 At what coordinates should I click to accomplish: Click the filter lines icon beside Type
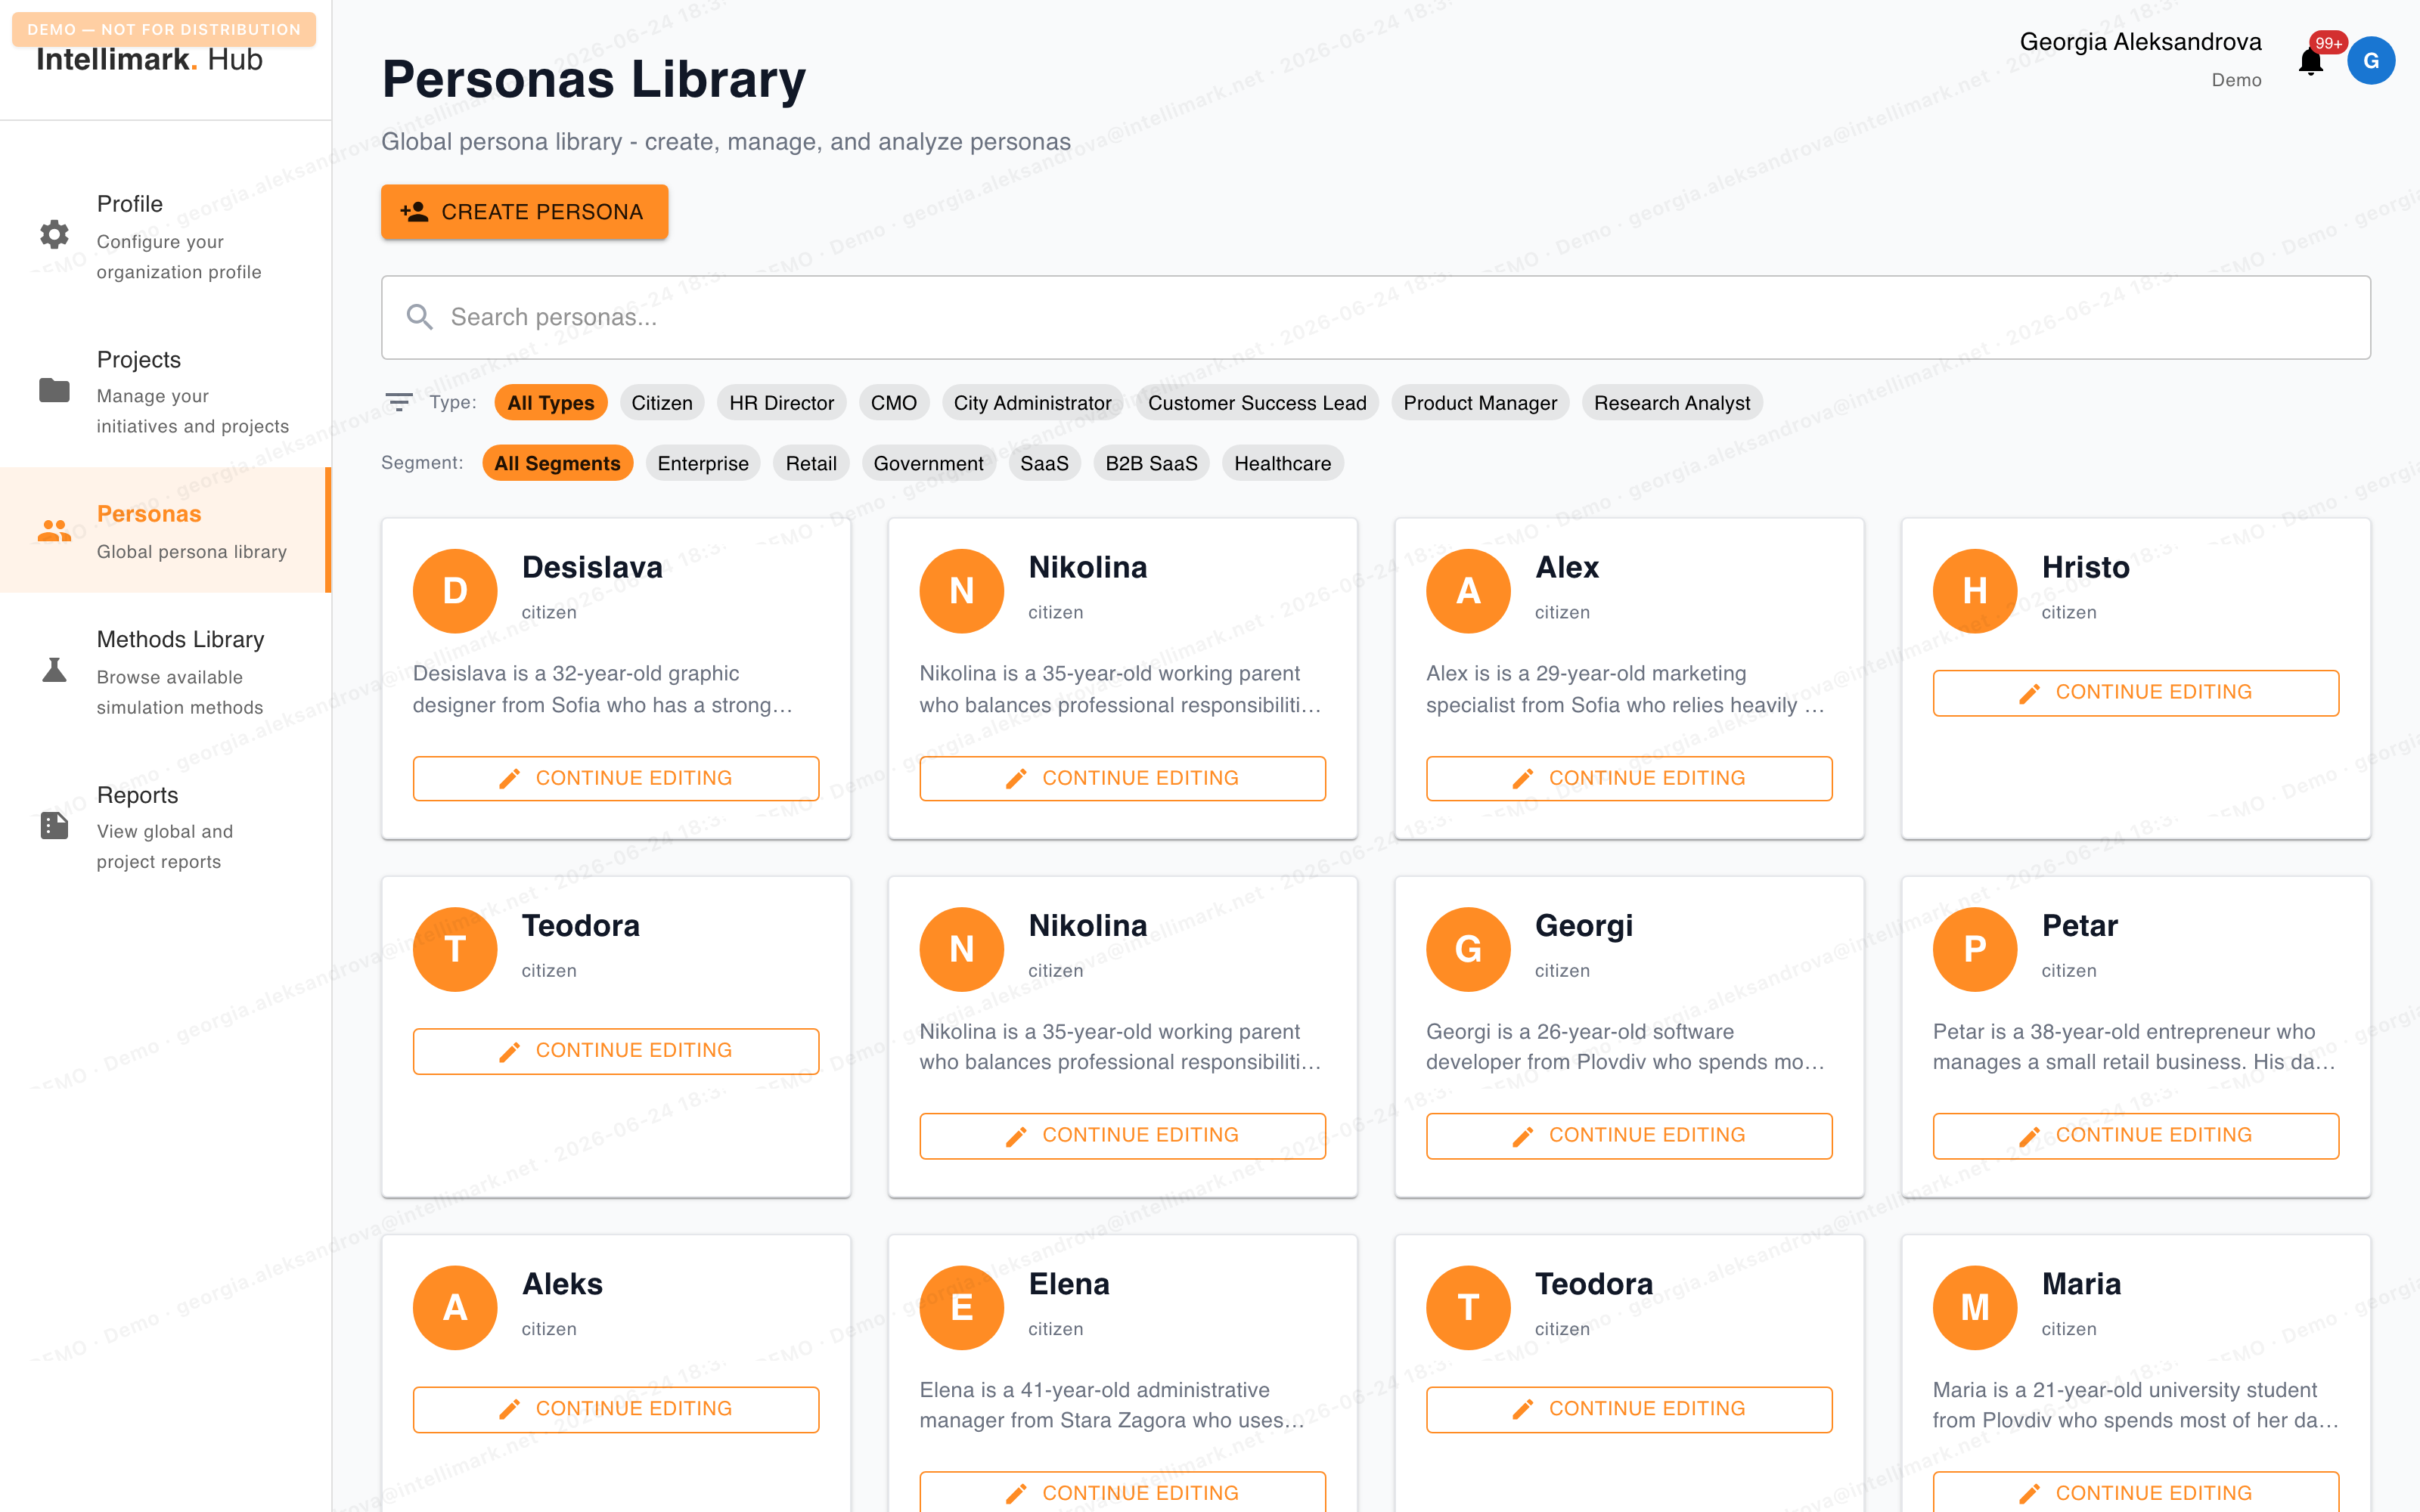[399, 402]
